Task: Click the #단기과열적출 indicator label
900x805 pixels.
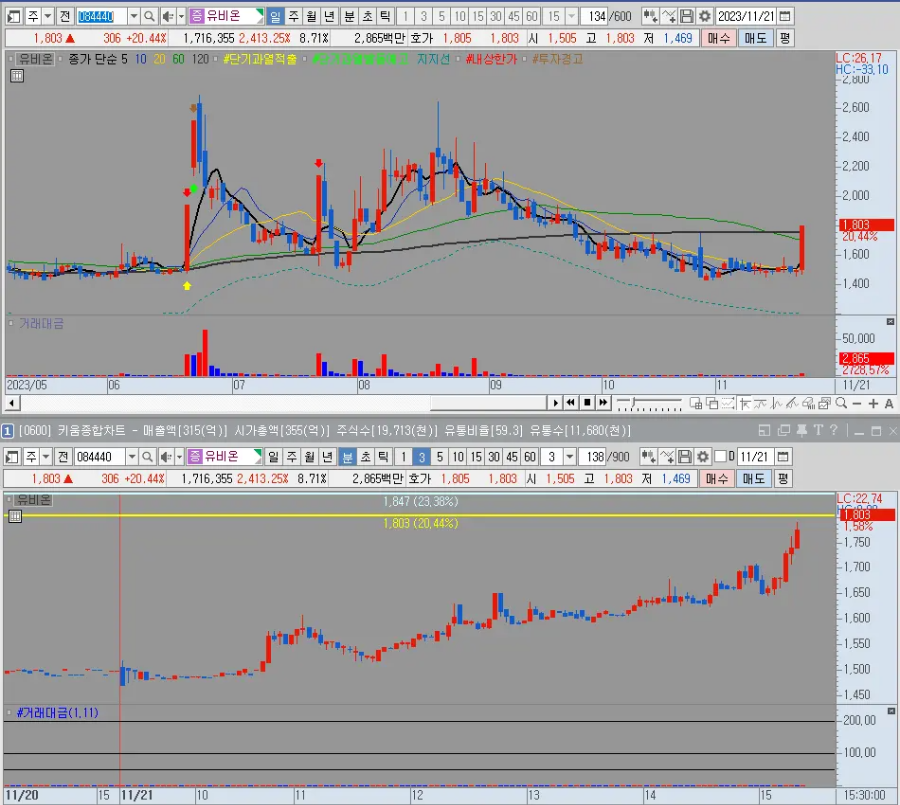Action: point(259,59)
